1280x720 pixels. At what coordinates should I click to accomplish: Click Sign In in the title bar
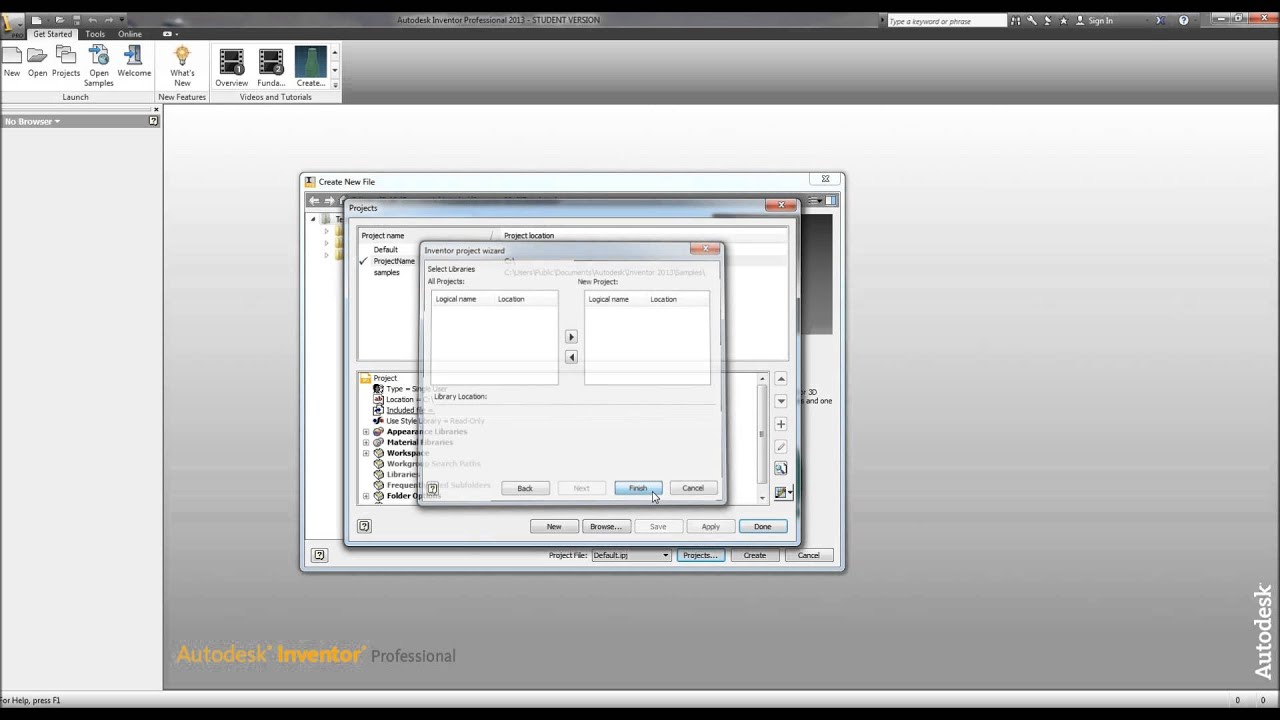pyautogui.click(x=1100, y=20)
